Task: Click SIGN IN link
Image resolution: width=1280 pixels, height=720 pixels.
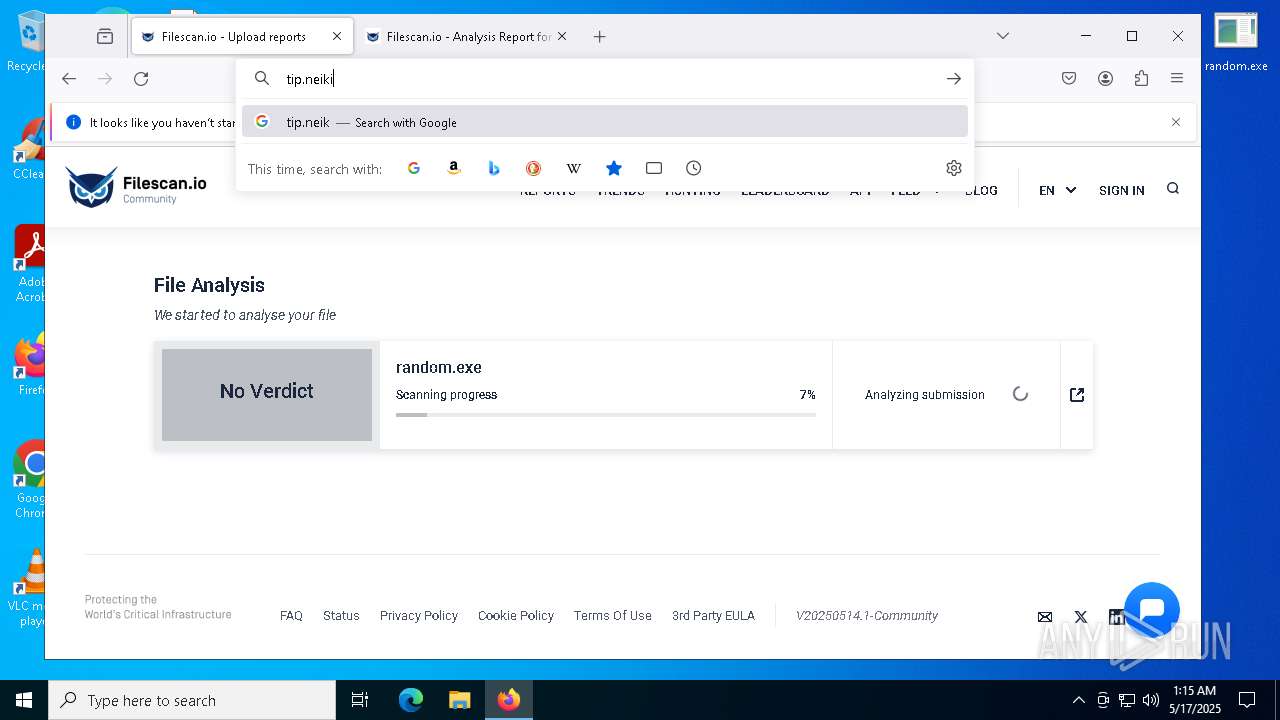Action: [x=1121, y=190]
